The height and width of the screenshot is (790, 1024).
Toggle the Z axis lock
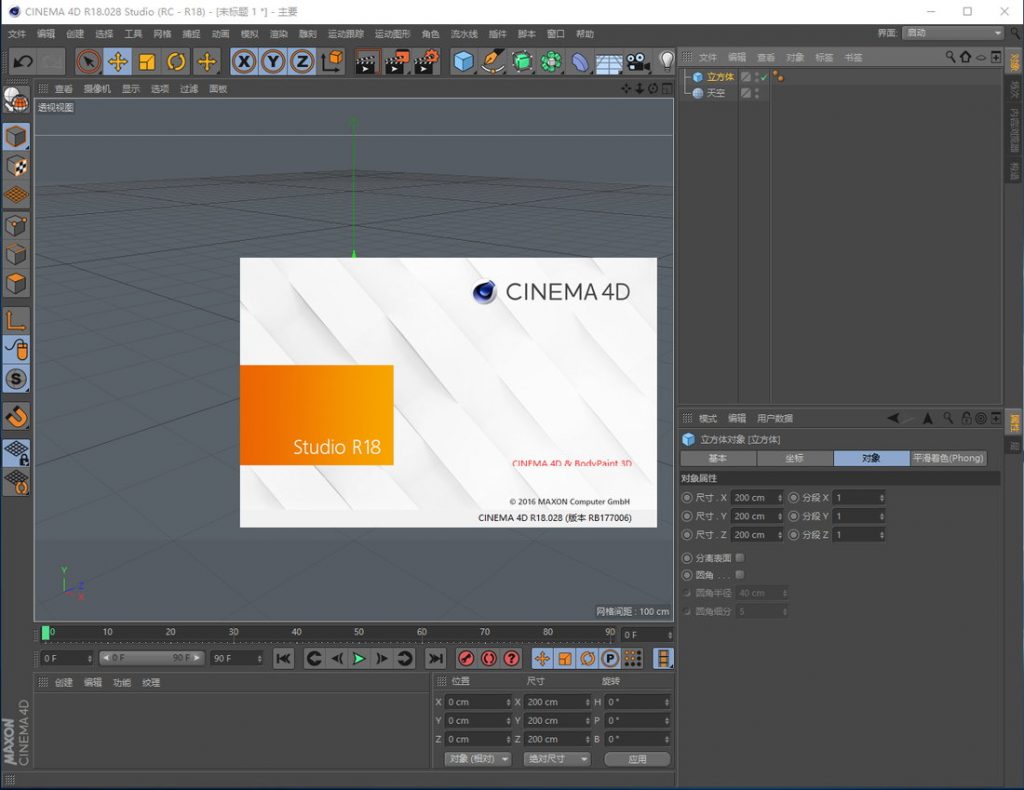coord(302,62)
